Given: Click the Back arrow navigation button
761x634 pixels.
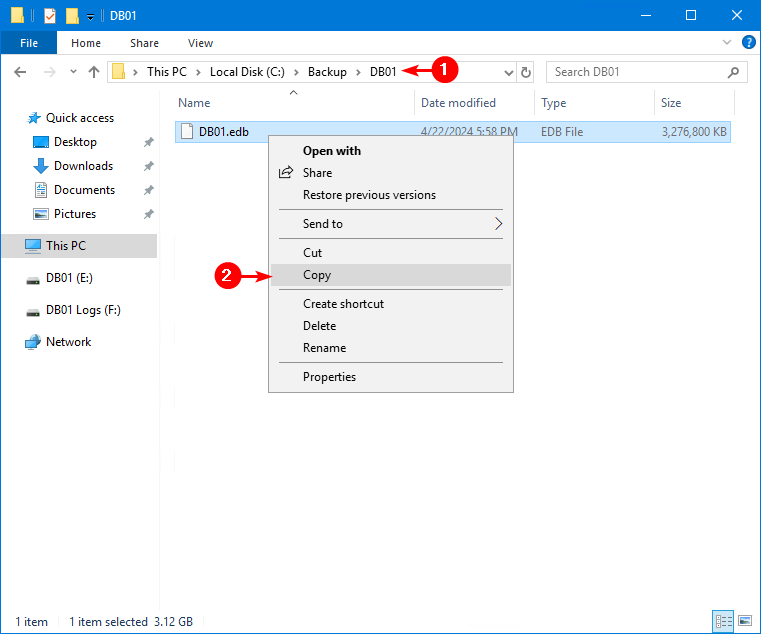Looking at the screenshot, I should [20, 72].
